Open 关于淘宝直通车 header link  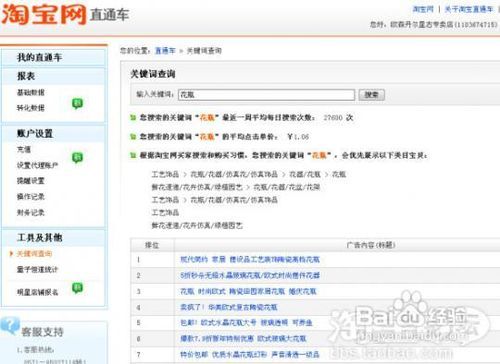coord(469,9)
